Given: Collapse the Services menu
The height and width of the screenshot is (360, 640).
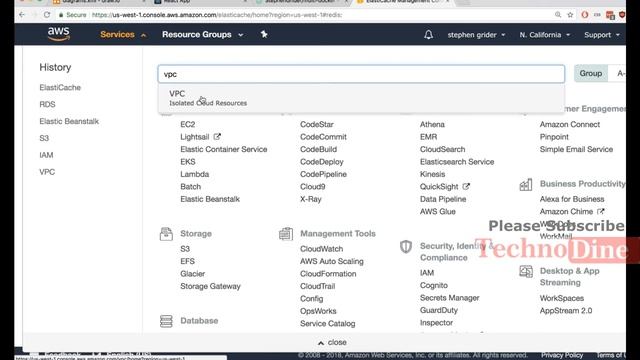Looking at the screenshot, I should [x=123, y=35].
